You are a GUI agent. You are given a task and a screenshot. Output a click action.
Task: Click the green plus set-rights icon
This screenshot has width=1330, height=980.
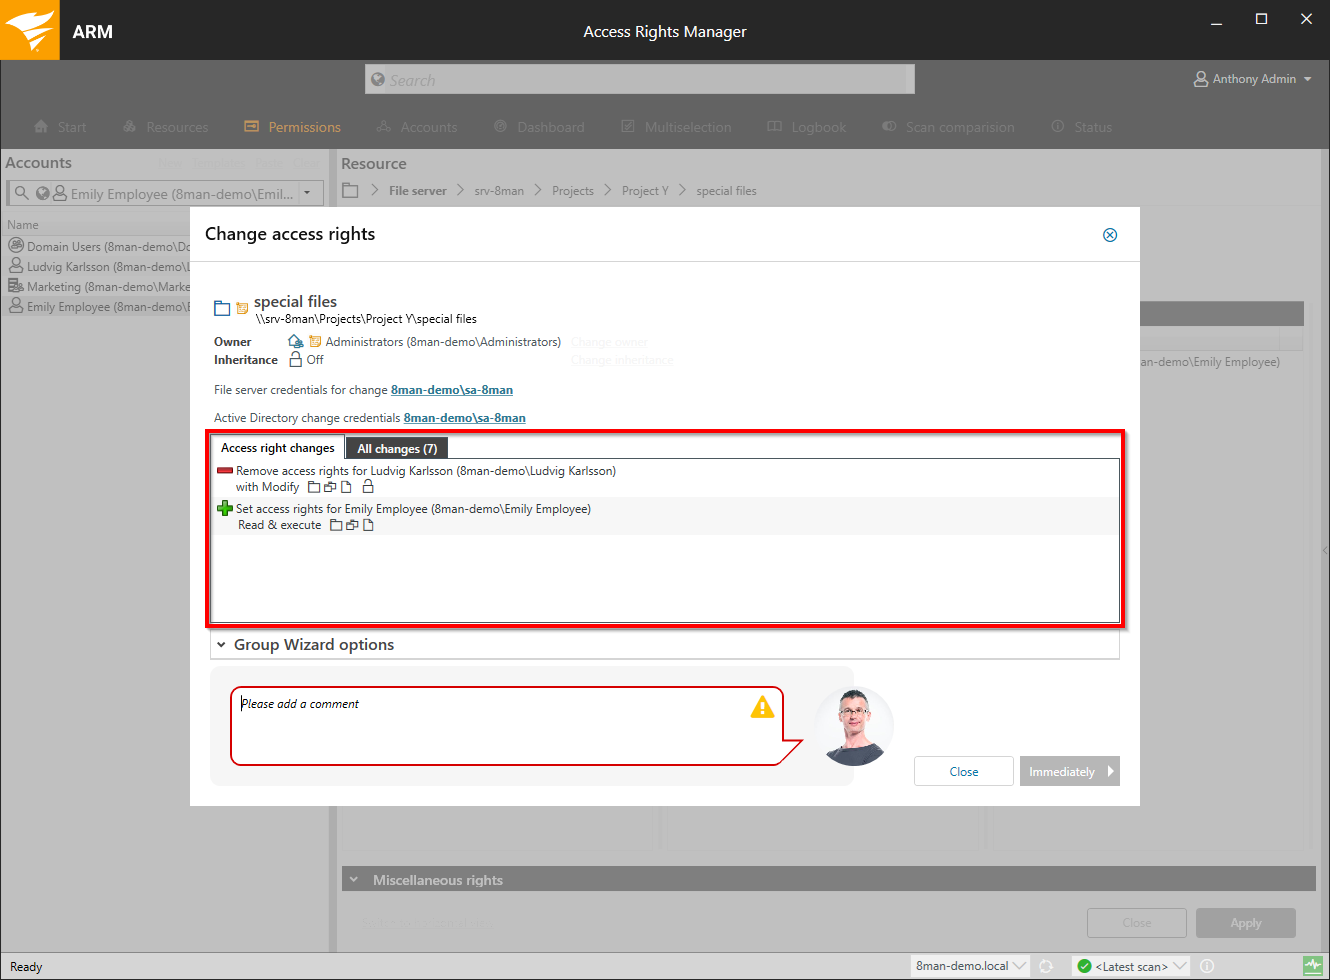pyautogui.click(x=225, y=509)
